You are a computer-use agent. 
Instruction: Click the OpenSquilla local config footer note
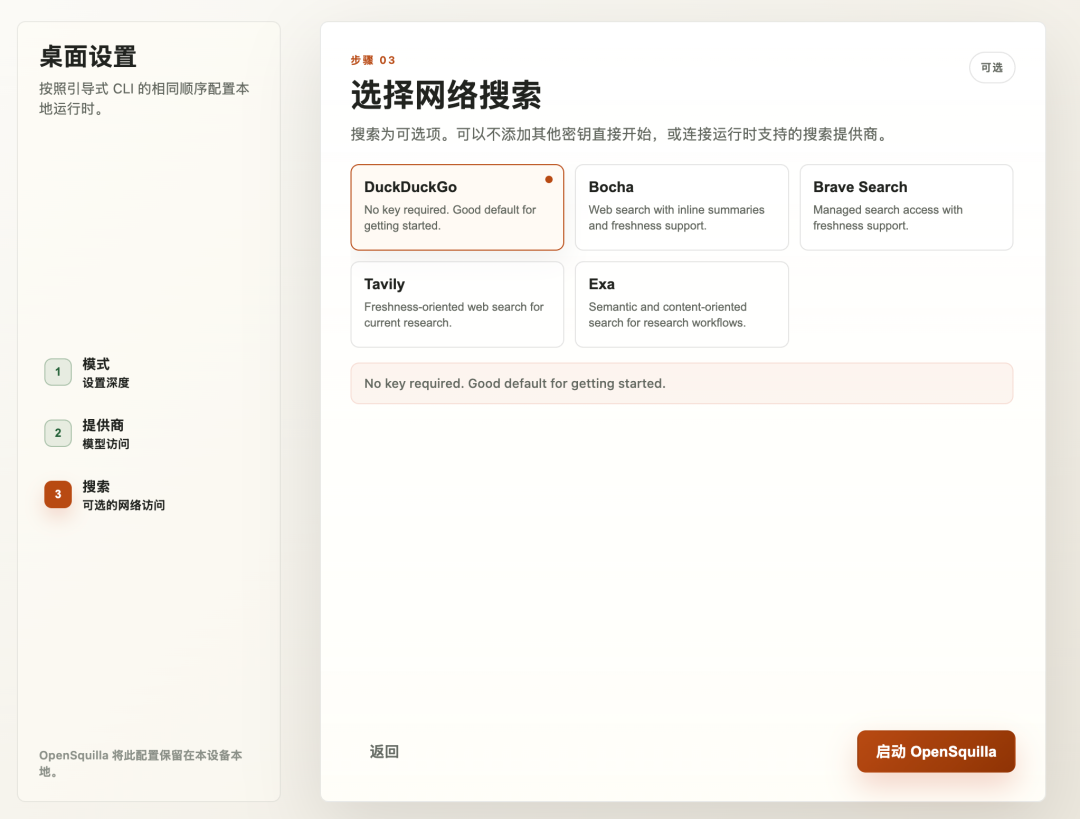[141, 763]
